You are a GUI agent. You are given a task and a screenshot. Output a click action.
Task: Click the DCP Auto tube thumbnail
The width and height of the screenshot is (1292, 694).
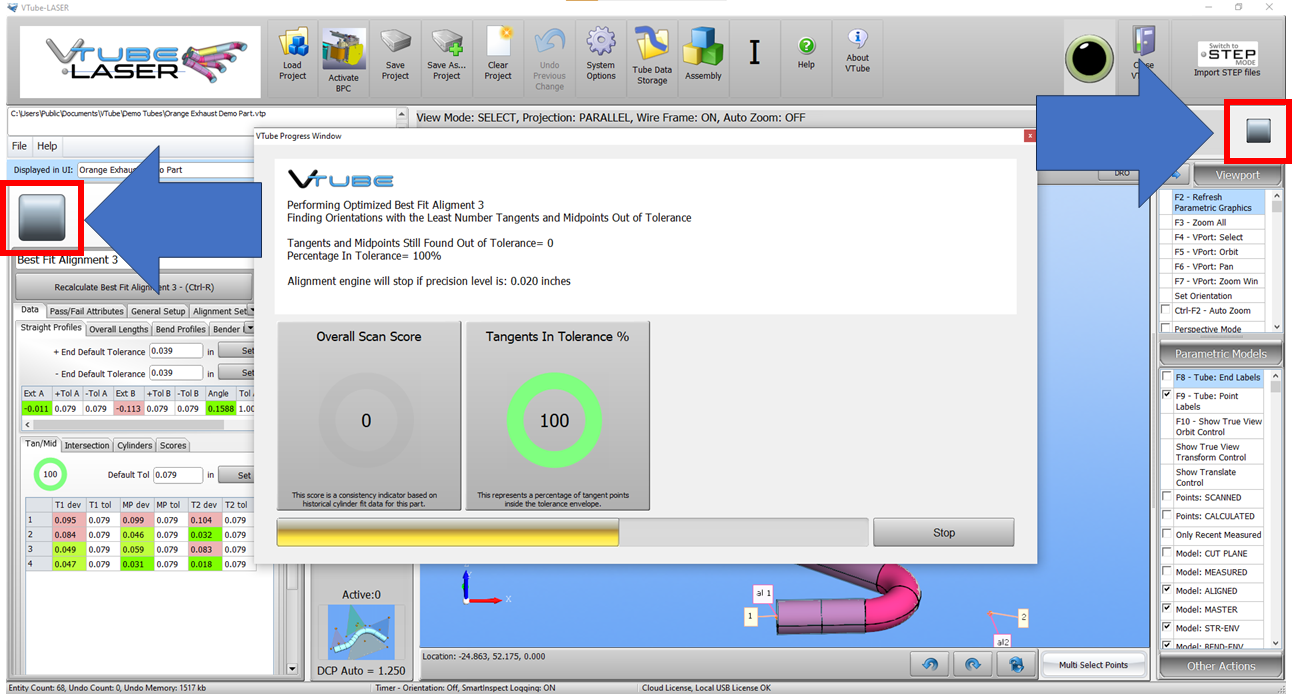point(361,632)
